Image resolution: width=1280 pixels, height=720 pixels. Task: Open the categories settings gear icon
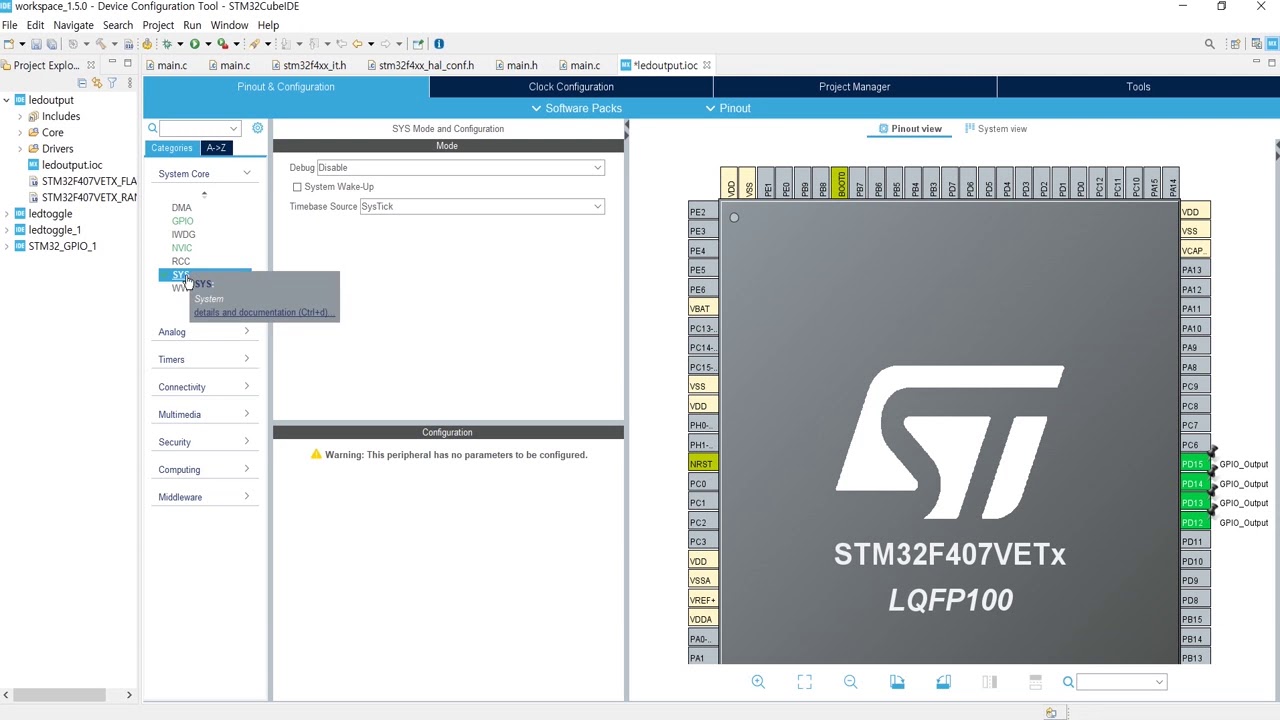257,128
